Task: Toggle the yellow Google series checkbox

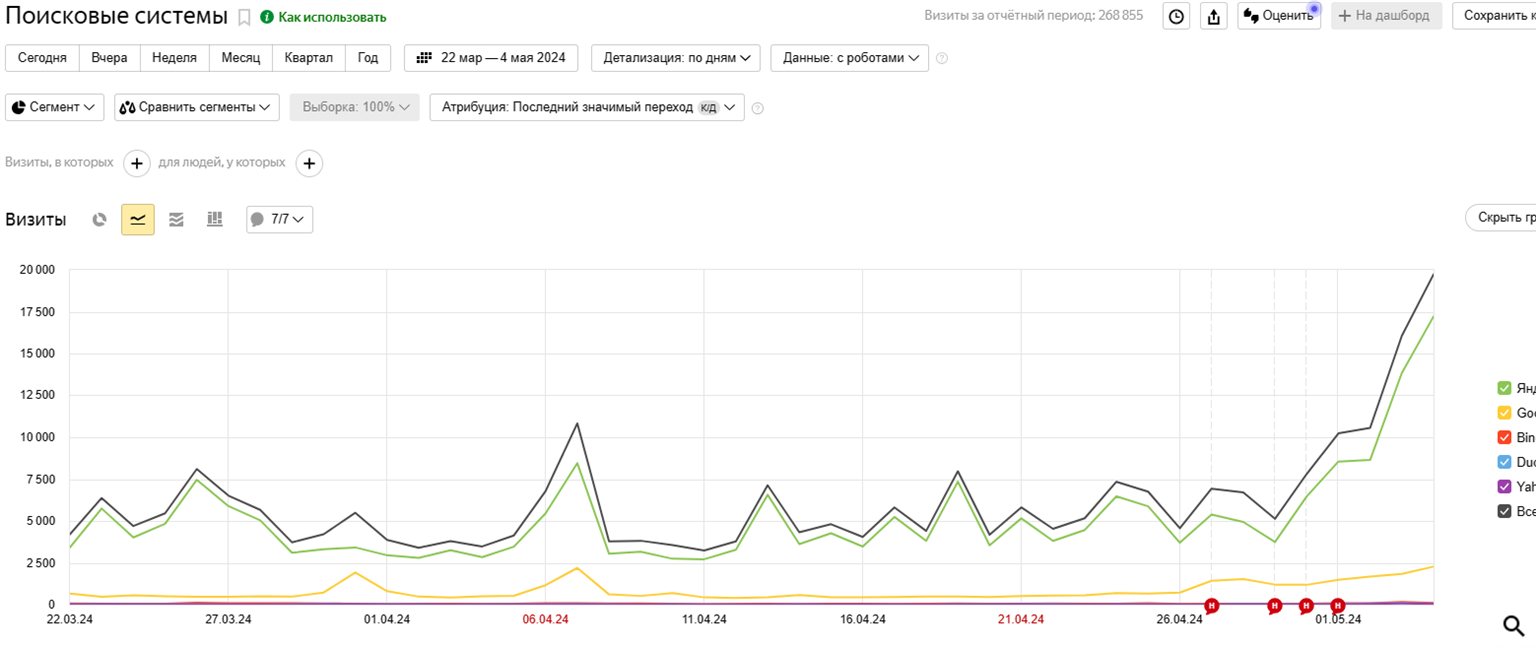Action: [x=1503, y=413]
